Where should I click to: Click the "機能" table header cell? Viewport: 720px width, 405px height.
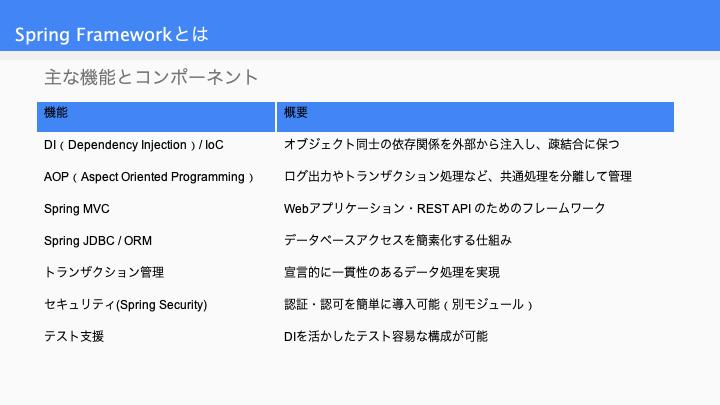156,117
